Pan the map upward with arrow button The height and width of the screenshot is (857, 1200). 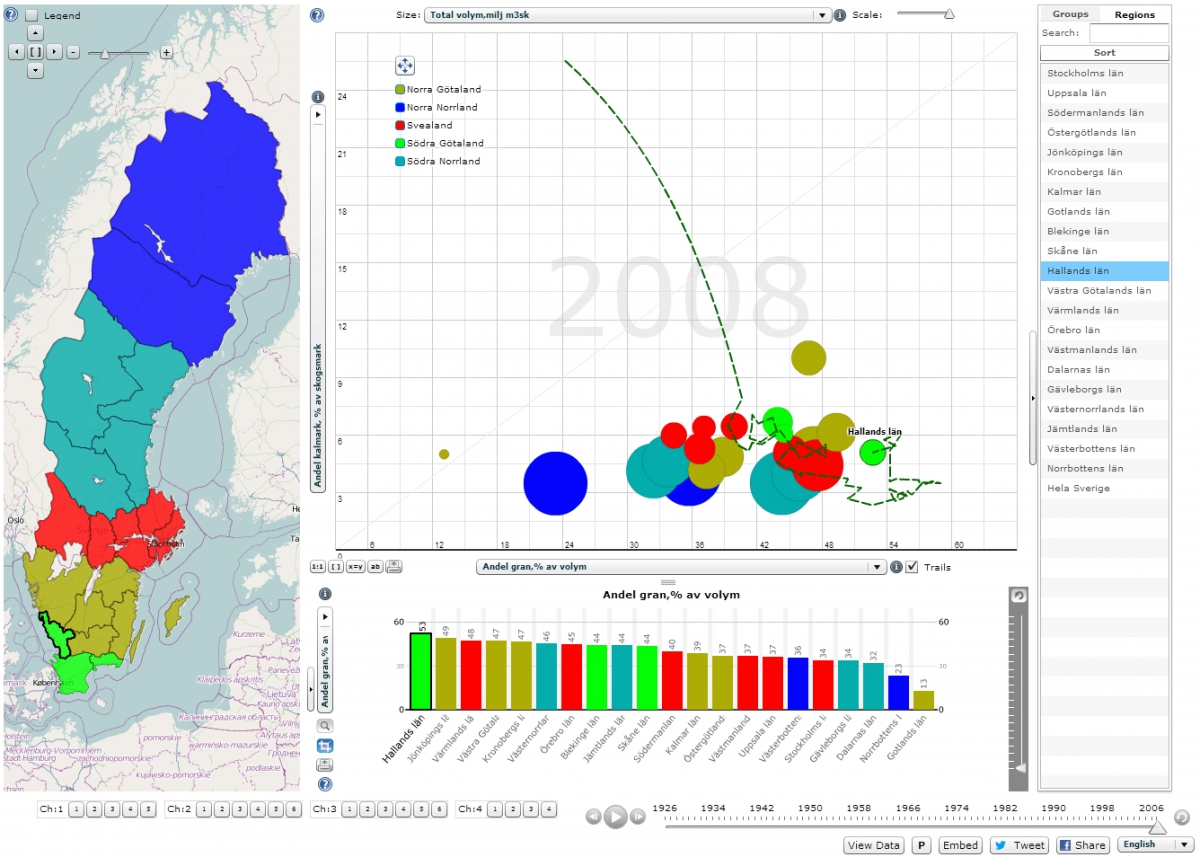coord(35,33)
